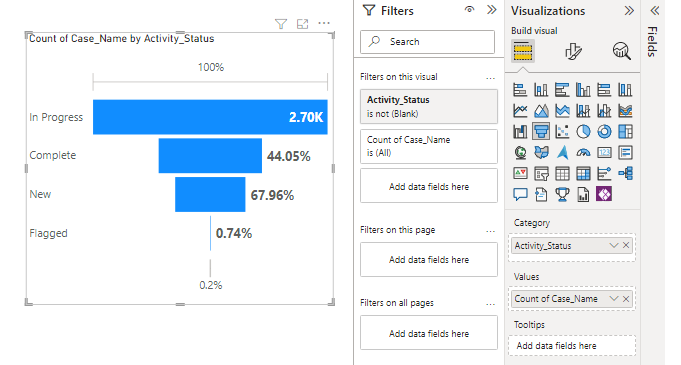This screenshot has height=365, width=681.
Task: Pick the Table visualization icon
Action: 562,174
